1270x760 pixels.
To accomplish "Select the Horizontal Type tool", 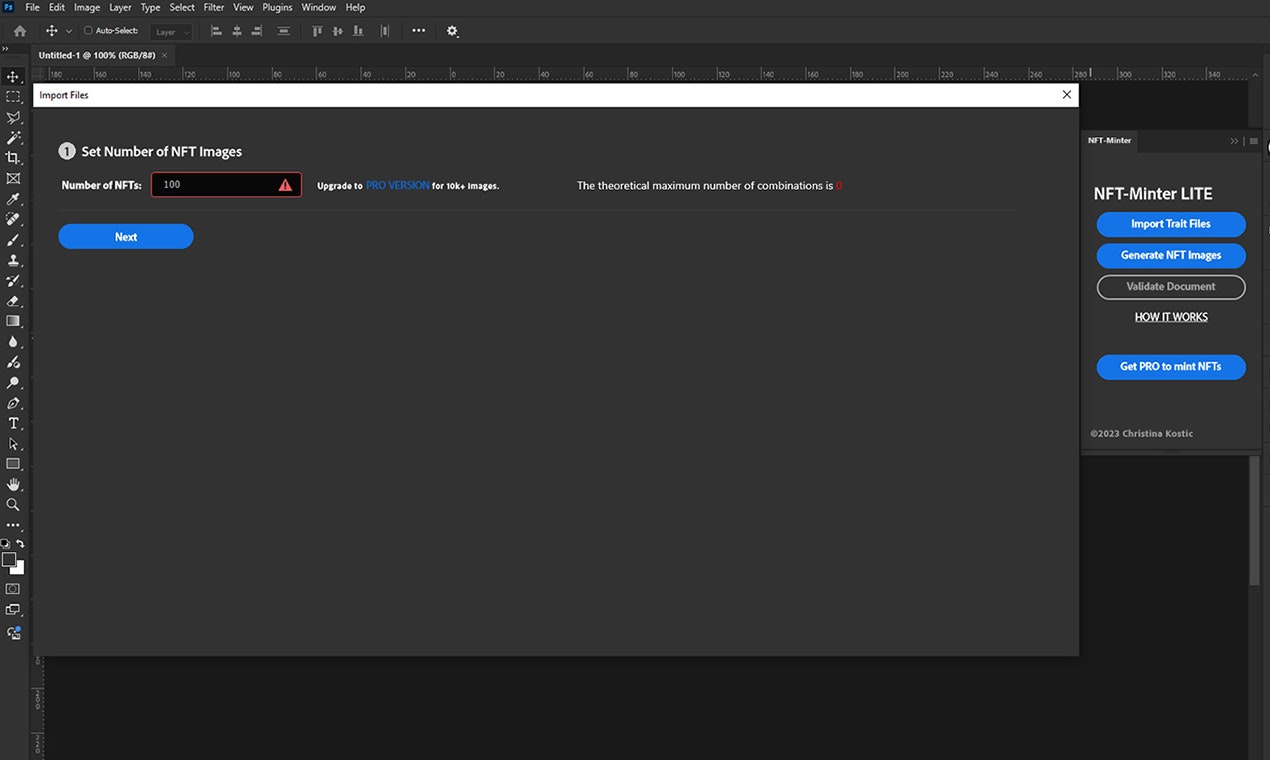I will [13, 424].
